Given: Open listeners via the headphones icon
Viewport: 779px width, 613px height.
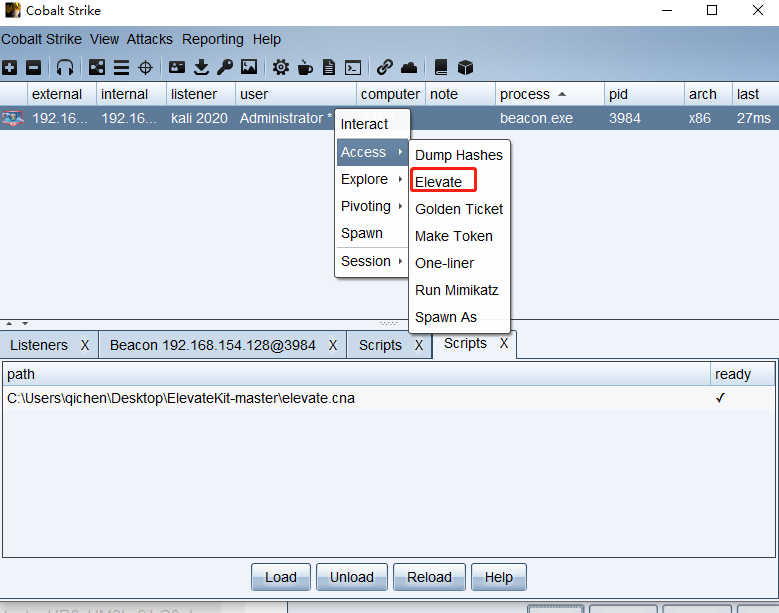Looking at the screenshot, I should click(x=65, y=67).
